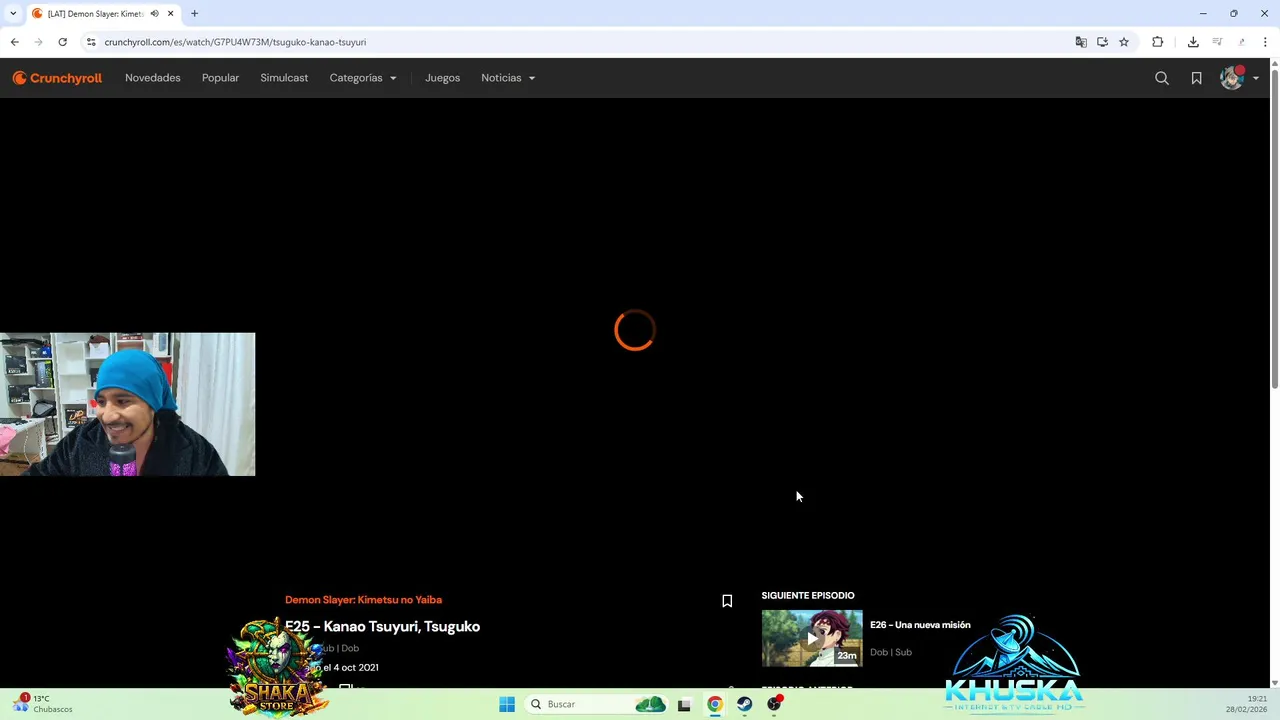Open the Crunchyroll search icon
This screenshot has height=720, width=1280.
pyautogui.click(x=1162, y=78)
